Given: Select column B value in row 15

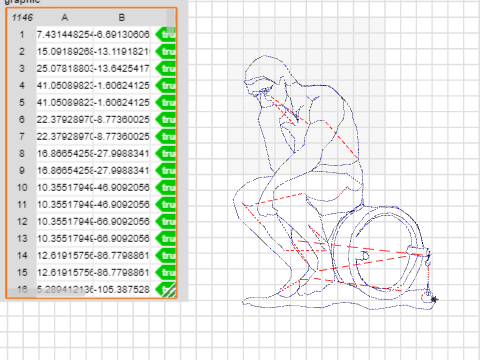Looking at the screenshot, I should coord(122,272).
